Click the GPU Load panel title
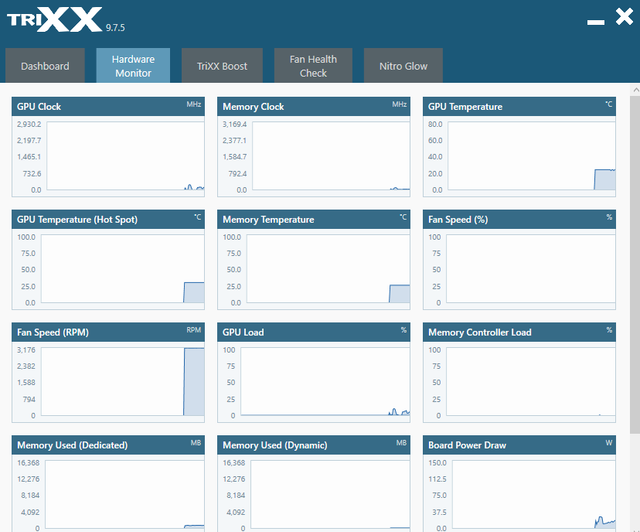 tap(243, 332)
